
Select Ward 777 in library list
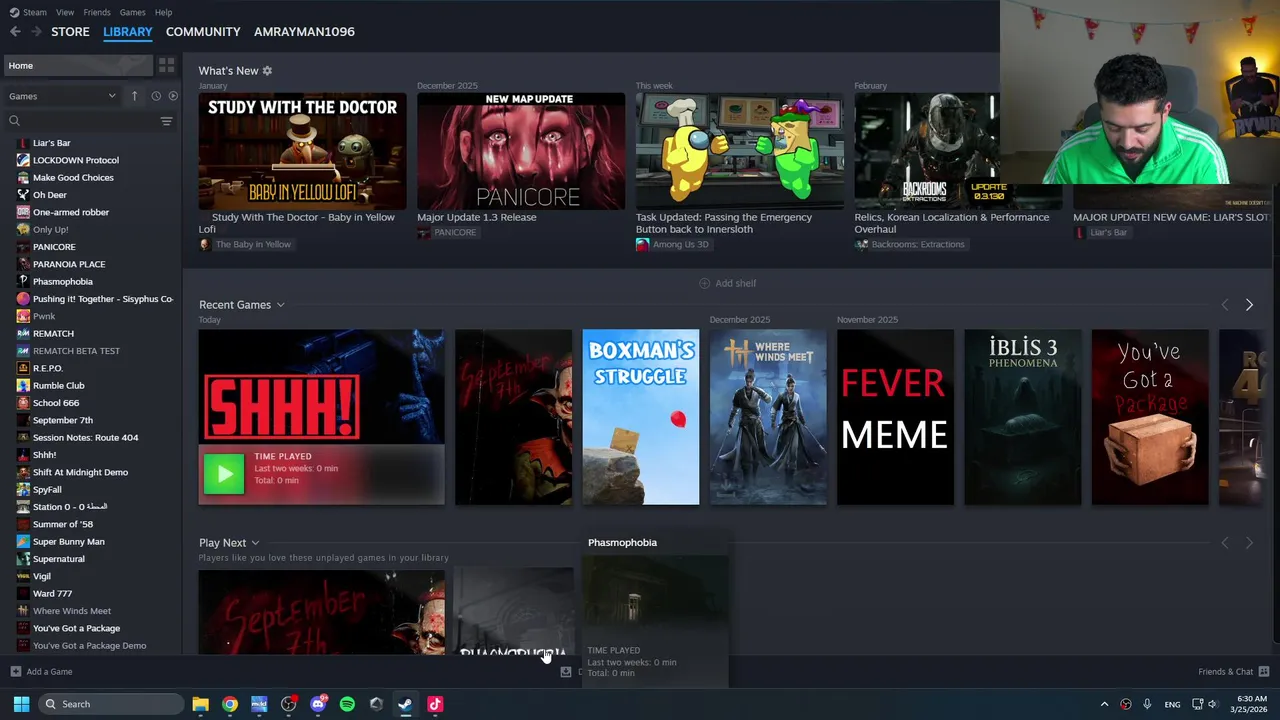pos(52,594)
